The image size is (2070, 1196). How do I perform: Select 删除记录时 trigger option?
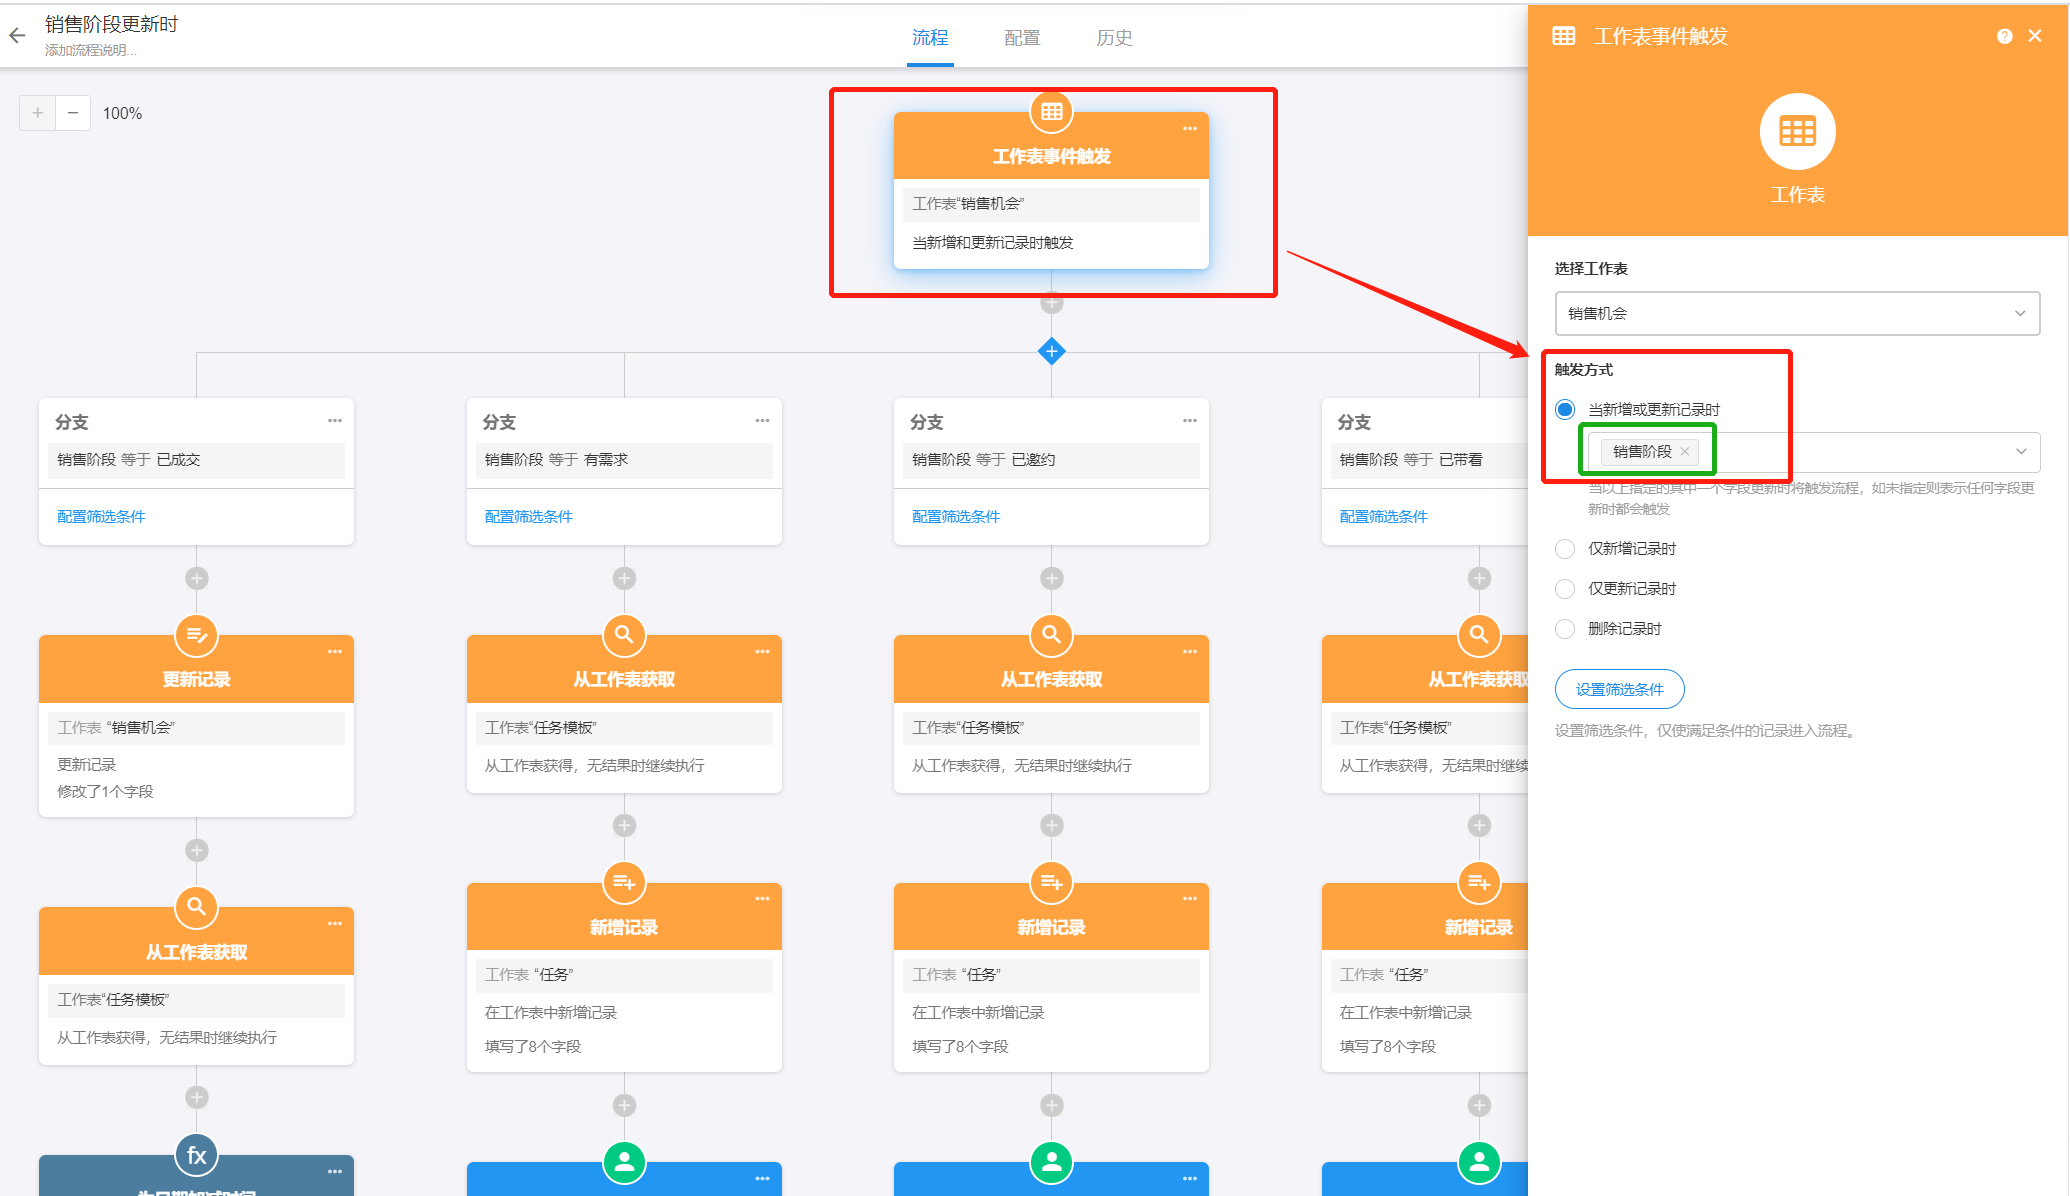coord(1565,629)
